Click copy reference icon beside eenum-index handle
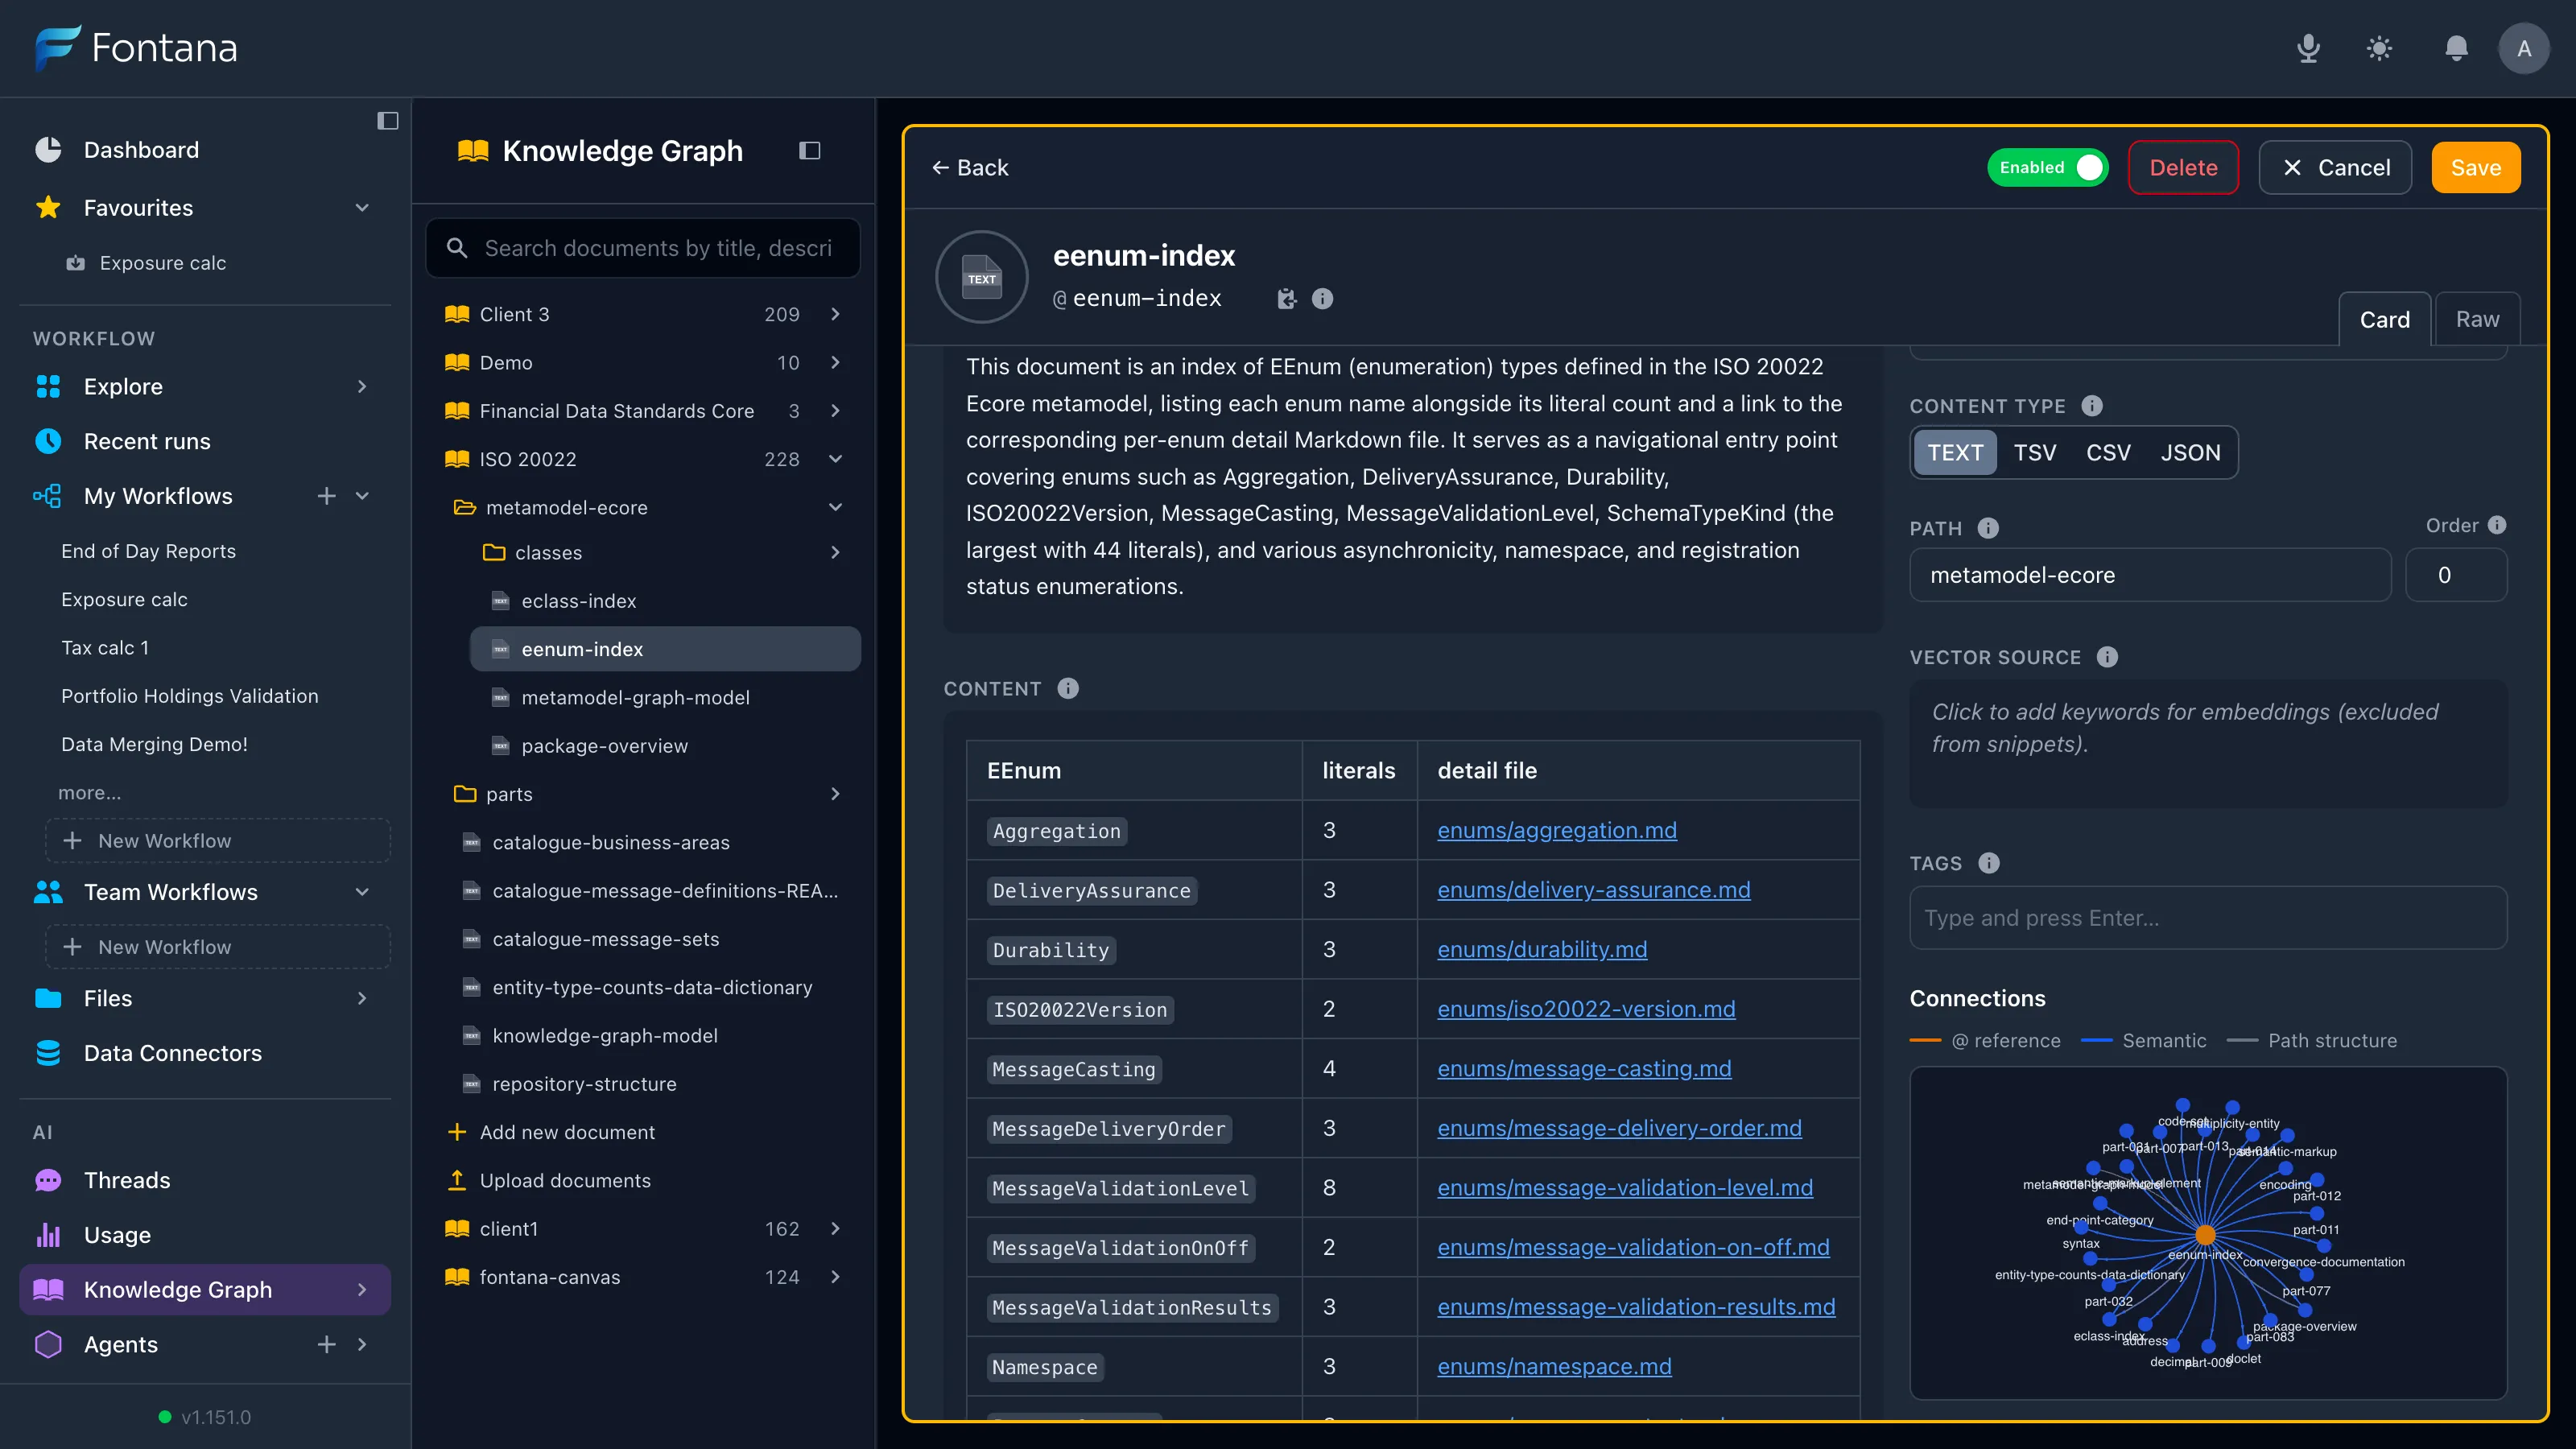The height and width of the screenshot is (1449, 2576). click(x=1287, y=299)
